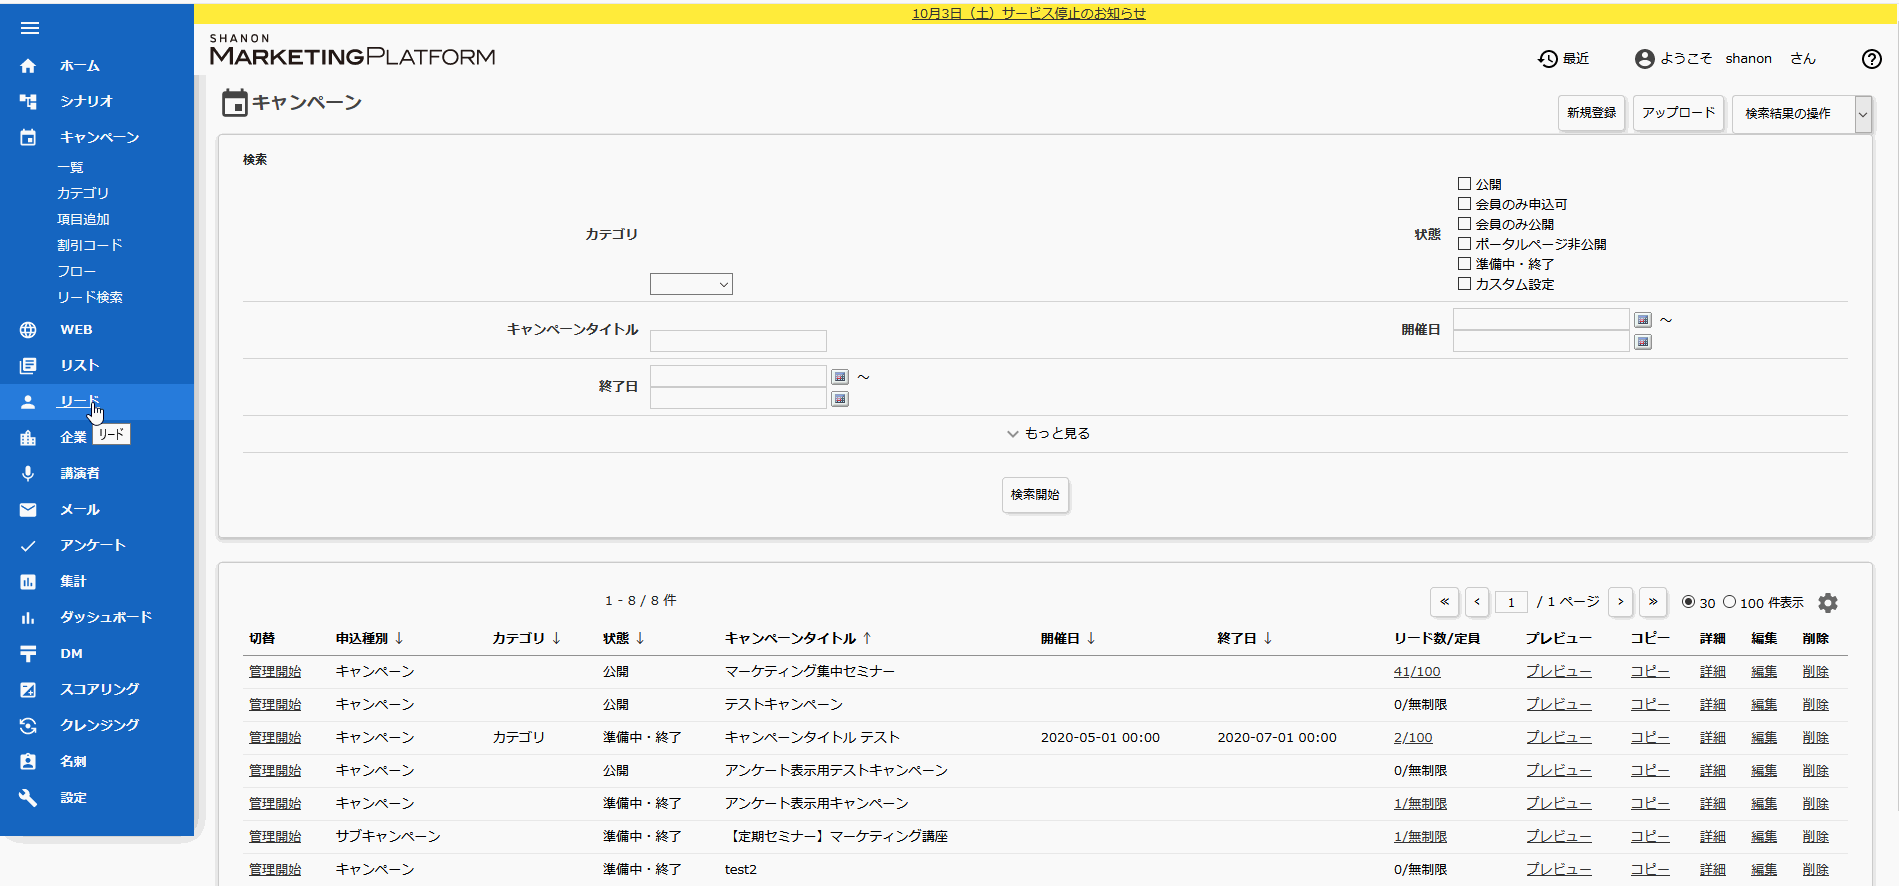Image resolution: width=1899 pixels, height=886 pixels.
Task: Click the アンケート checkmark icon
Action: tap(28, 546)
